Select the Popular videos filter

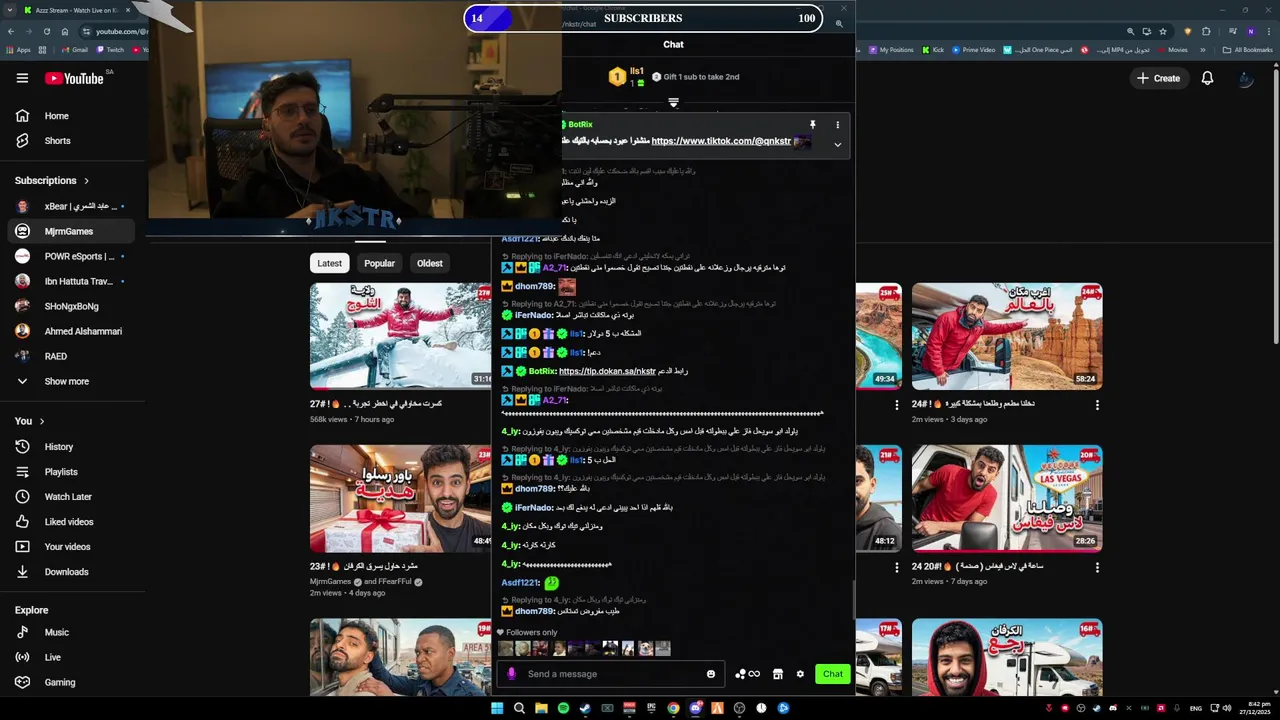point(379,263)
